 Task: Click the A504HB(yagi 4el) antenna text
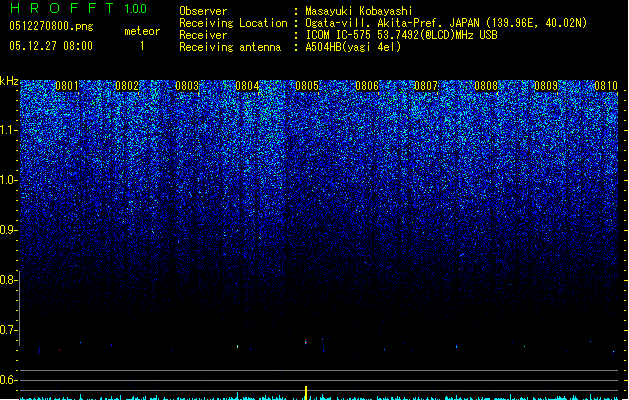click(x=353, y=47)
